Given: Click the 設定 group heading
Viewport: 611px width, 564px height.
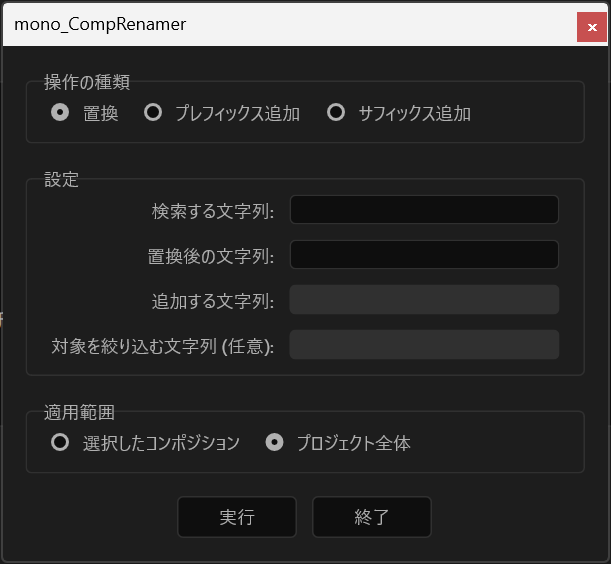Looking at the screenshot, I should 61,180.
